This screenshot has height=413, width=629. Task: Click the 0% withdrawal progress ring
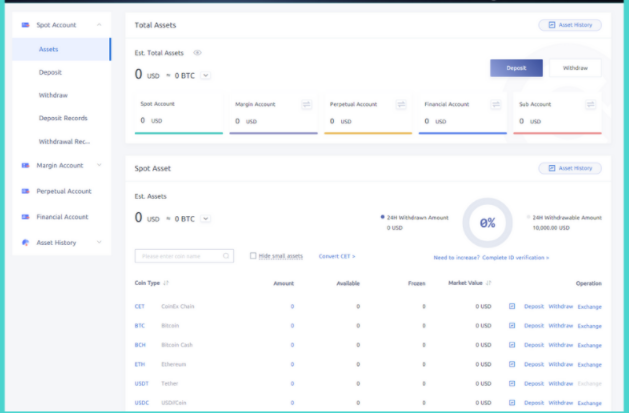(x=487, y=223)
